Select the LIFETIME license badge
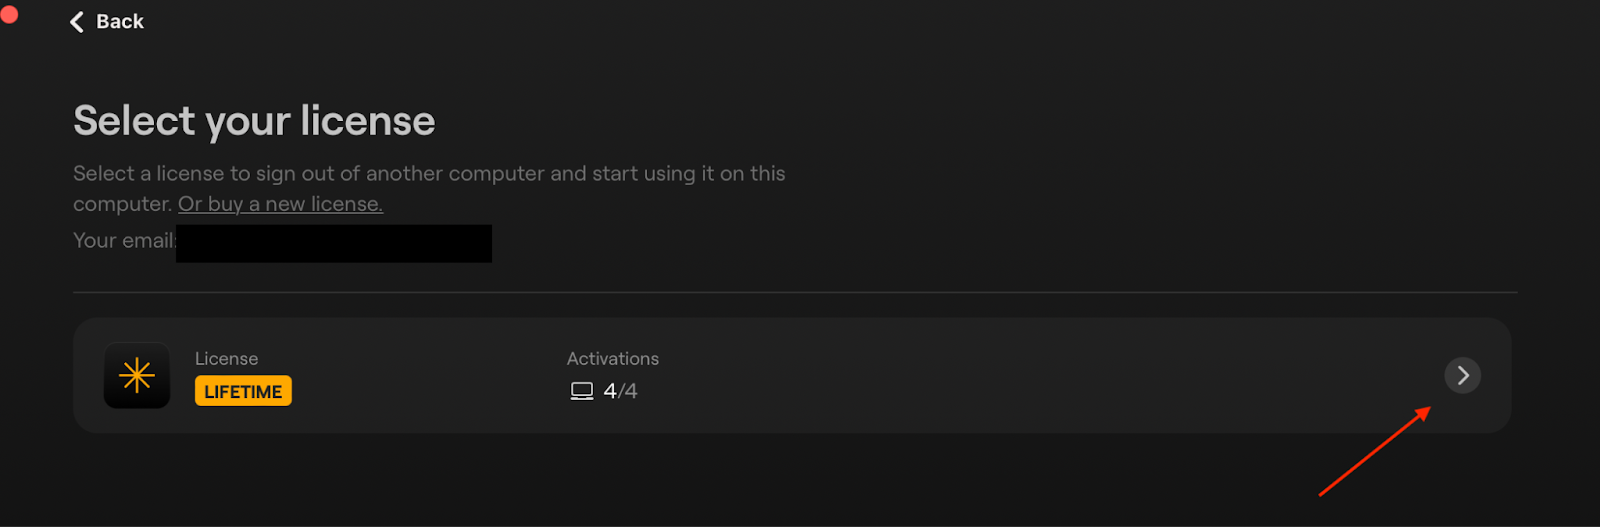 [243, 391]
